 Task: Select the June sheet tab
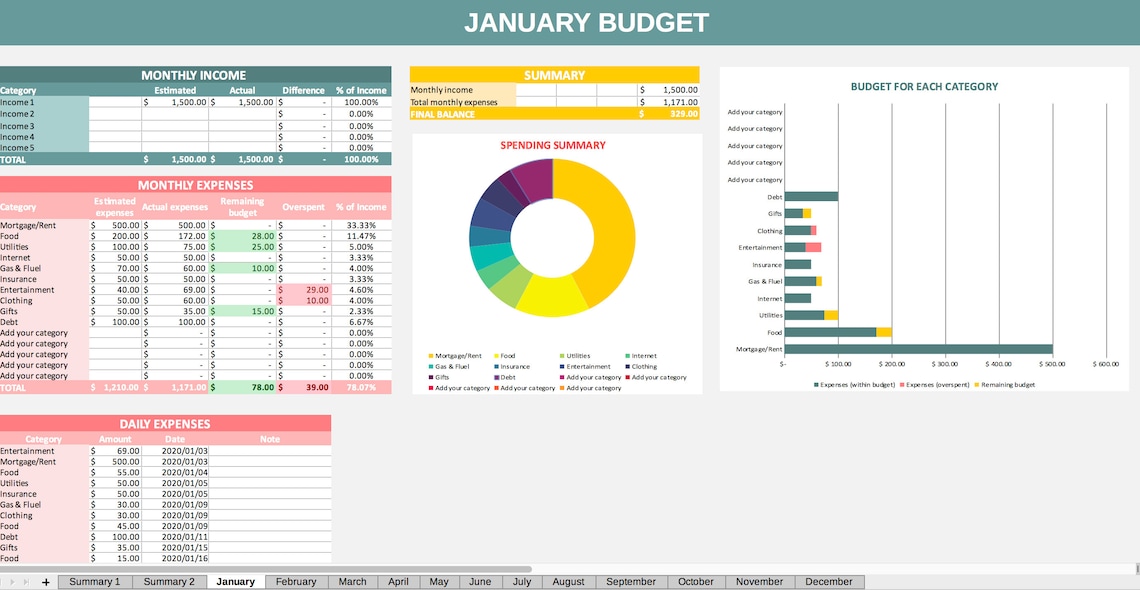pos(480,582)
